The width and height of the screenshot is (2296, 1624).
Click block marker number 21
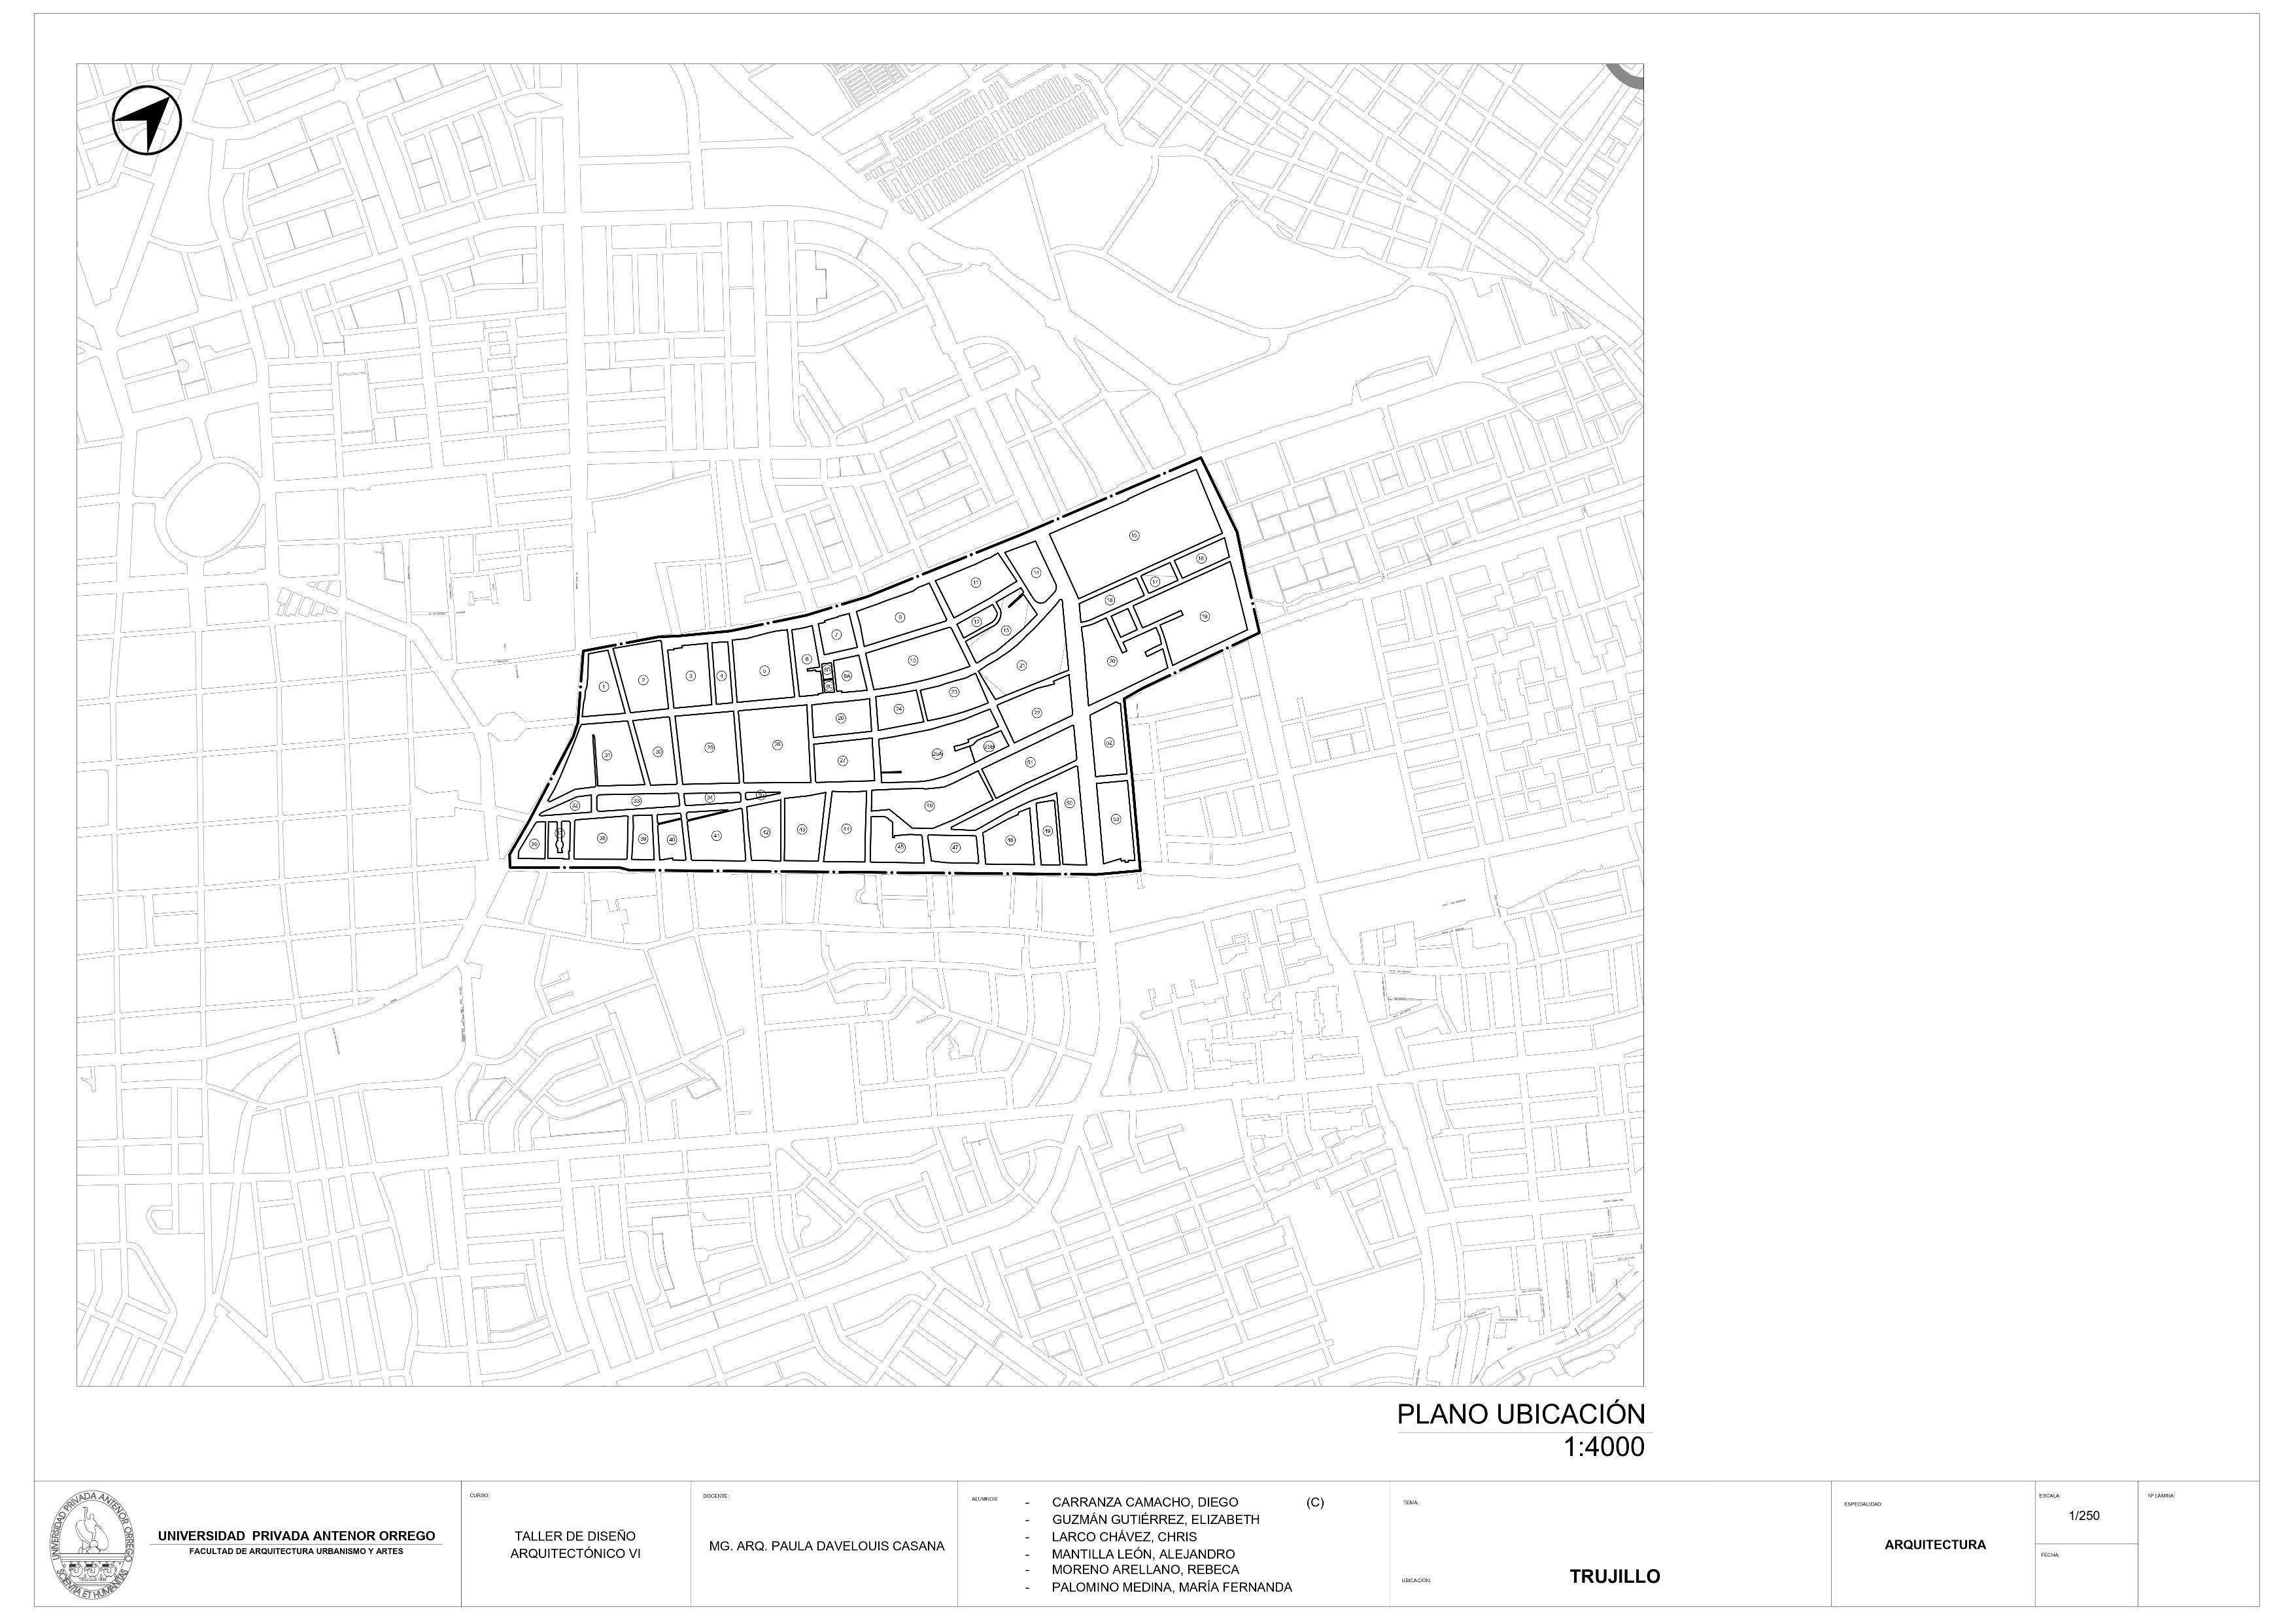coord(1022,665)
